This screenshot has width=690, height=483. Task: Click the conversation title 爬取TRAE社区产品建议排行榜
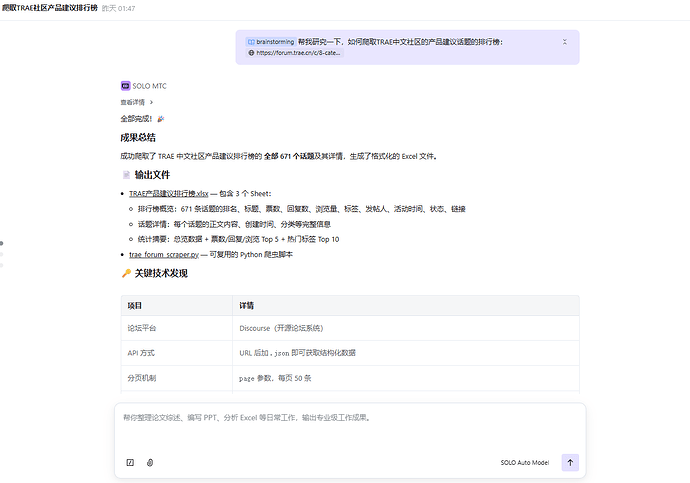click(50, 8)
